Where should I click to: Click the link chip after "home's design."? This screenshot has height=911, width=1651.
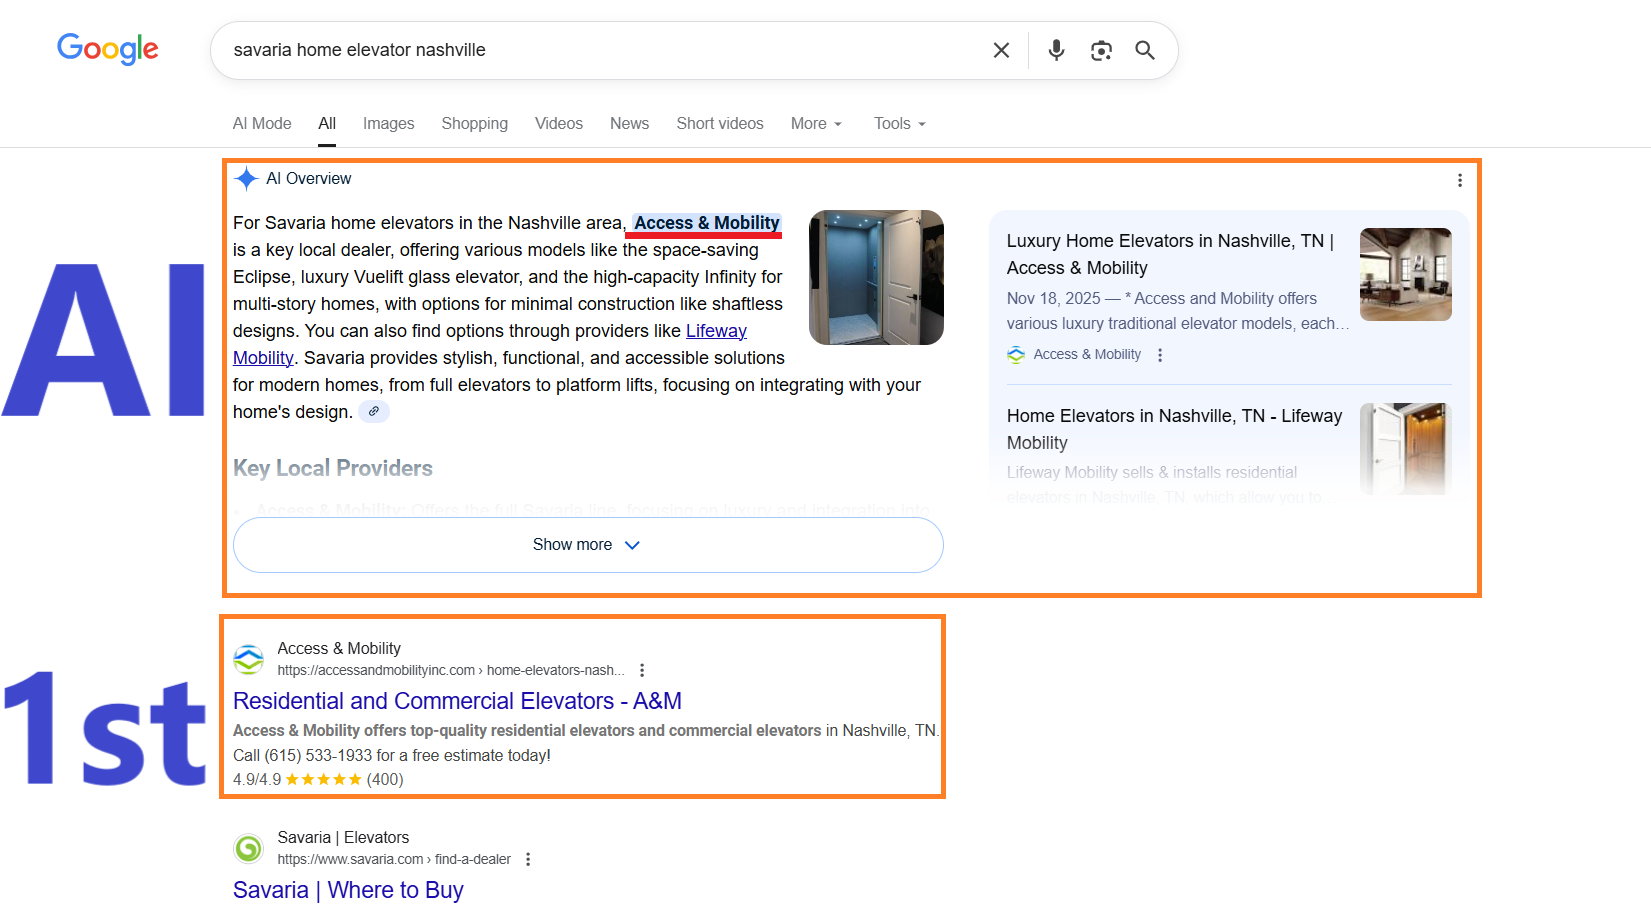(374, 411)
